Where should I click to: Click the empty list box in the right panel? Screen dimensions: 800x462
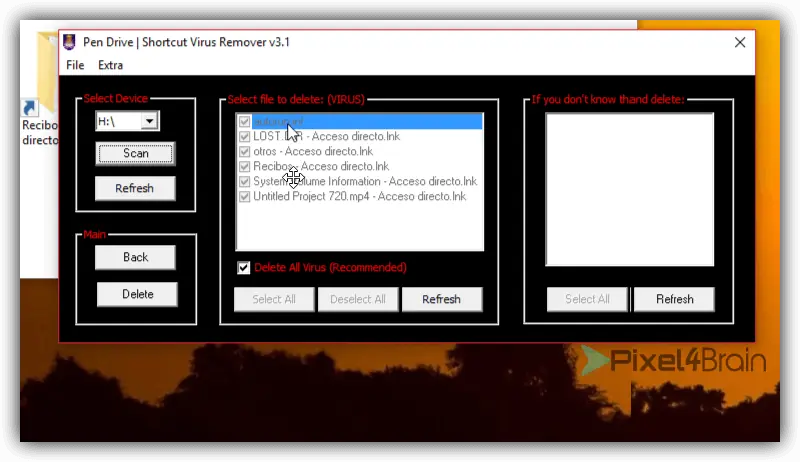pyautogui.click(x=630, y=190)
